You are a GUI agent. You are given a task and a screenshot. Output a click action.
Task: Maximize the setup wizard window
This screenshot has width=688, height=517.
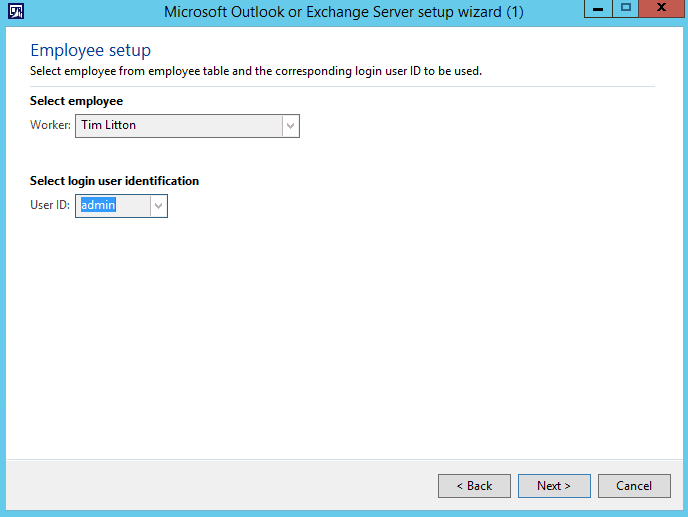626,8
